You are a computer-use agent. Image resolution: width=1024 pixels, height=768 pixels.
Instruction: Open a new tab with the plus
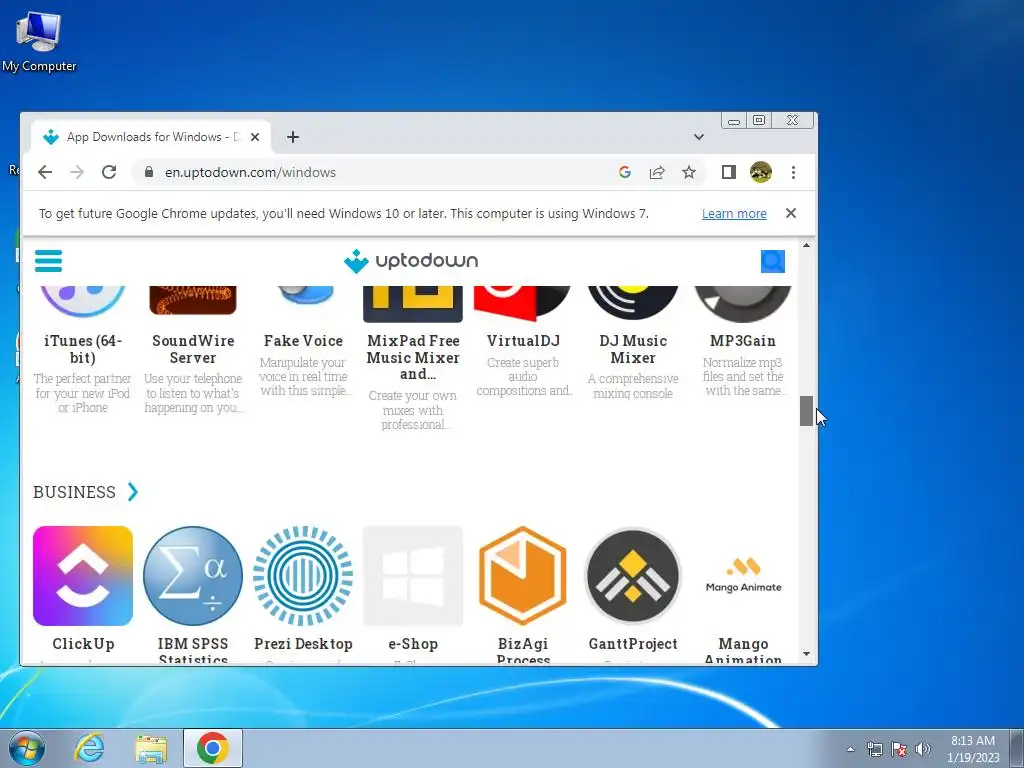(293, 137)
